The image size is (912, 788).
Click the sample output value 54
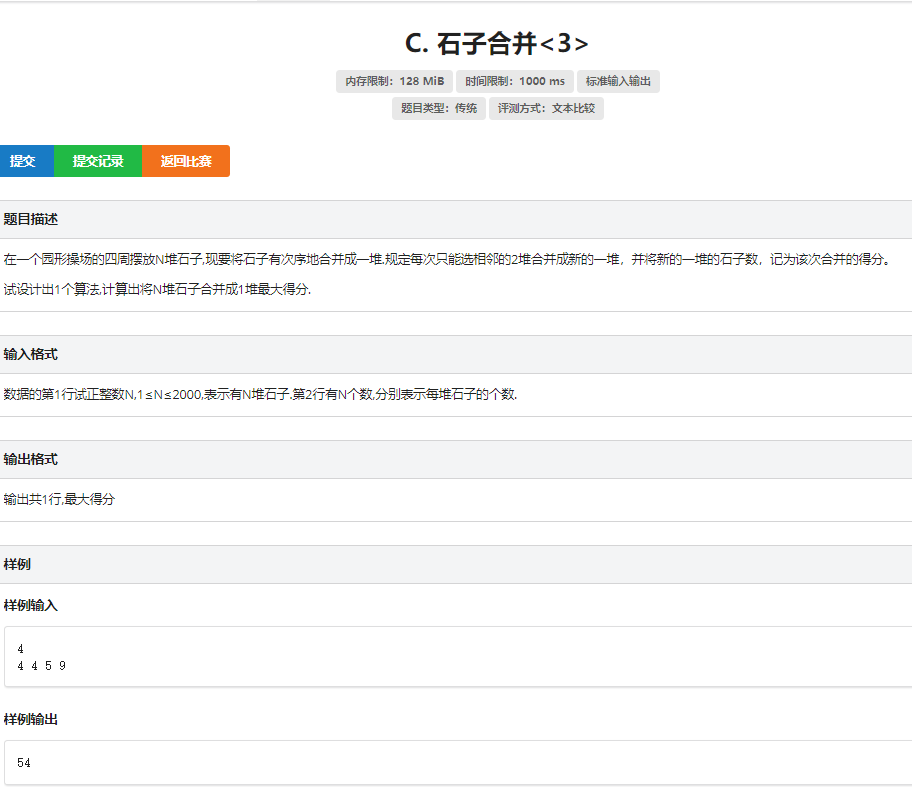(x=24, y=762)
